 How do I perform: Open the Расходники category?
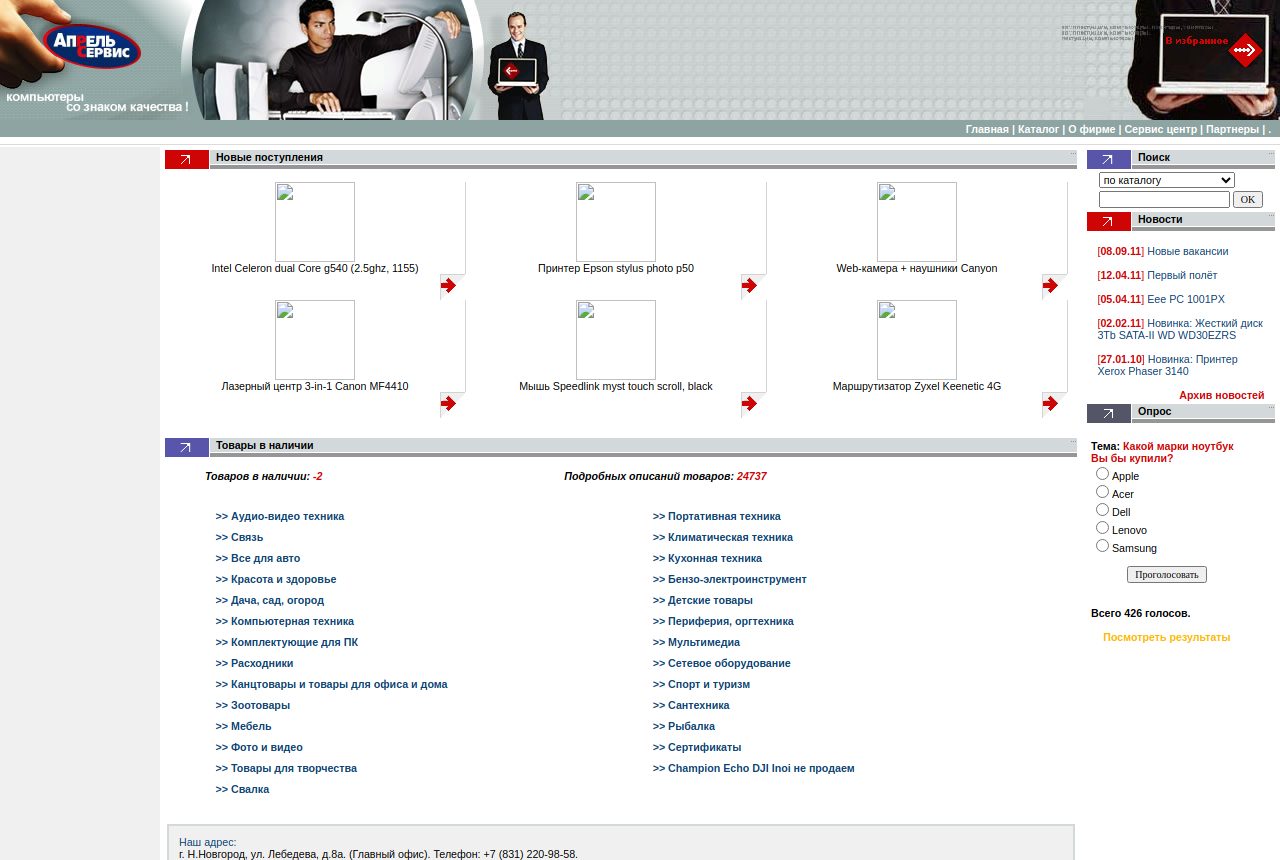(254, 663)
